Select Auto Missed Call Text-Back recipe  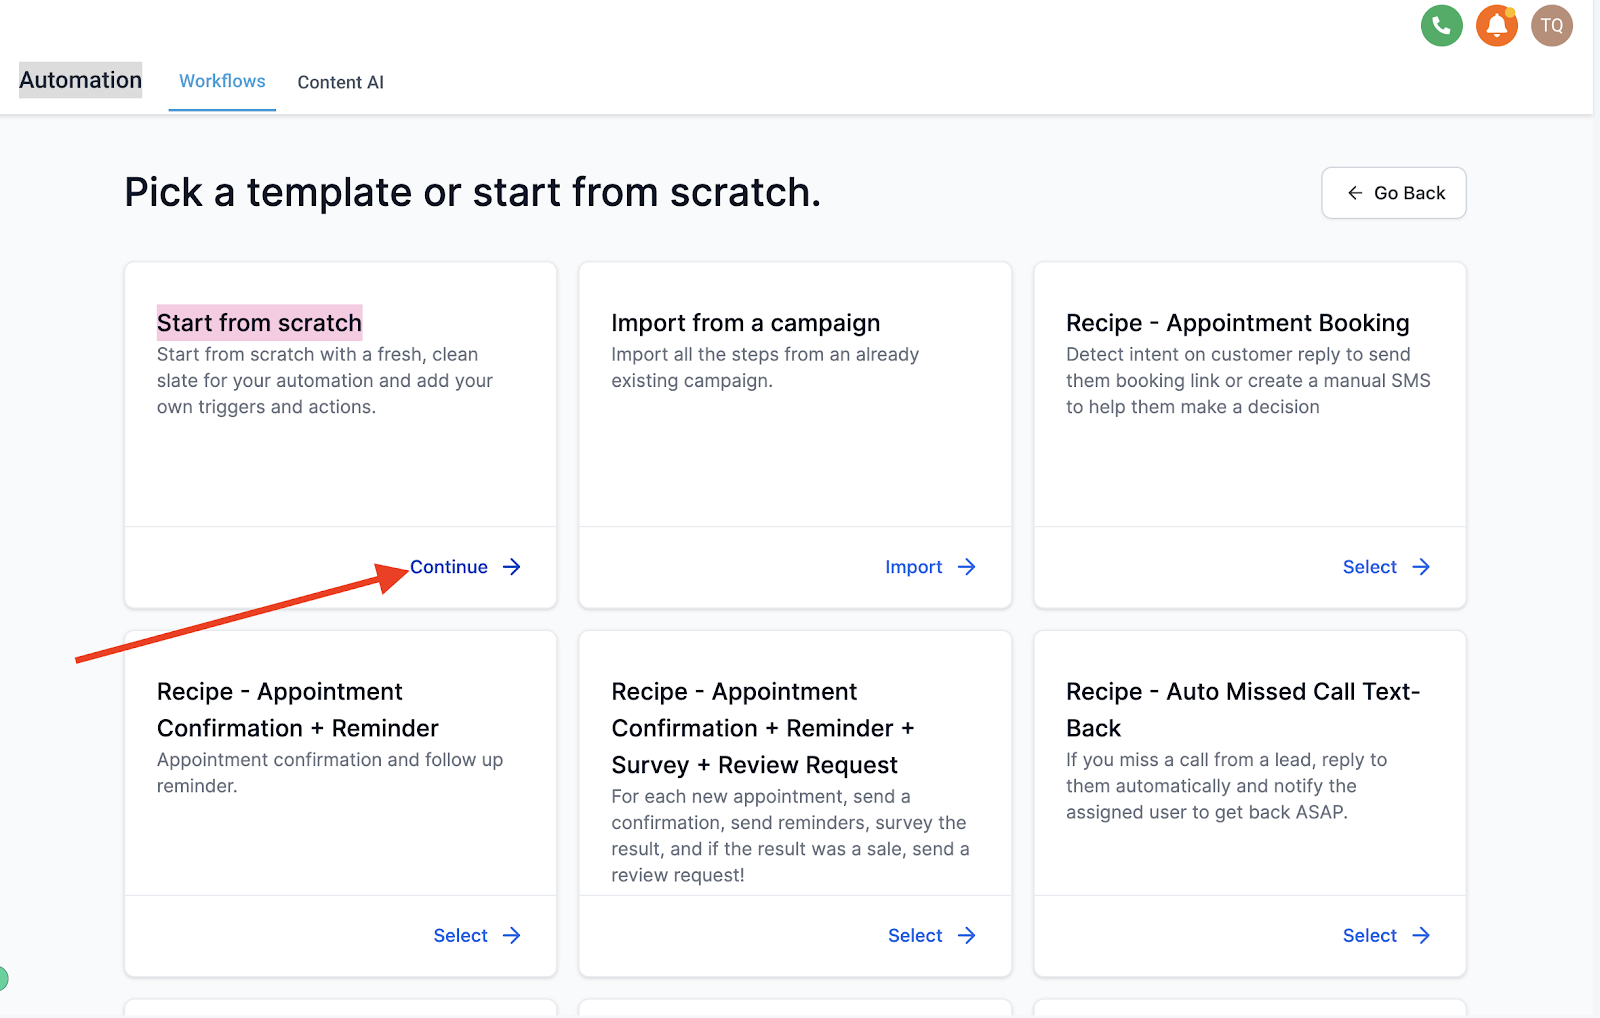coord(1386,936)
